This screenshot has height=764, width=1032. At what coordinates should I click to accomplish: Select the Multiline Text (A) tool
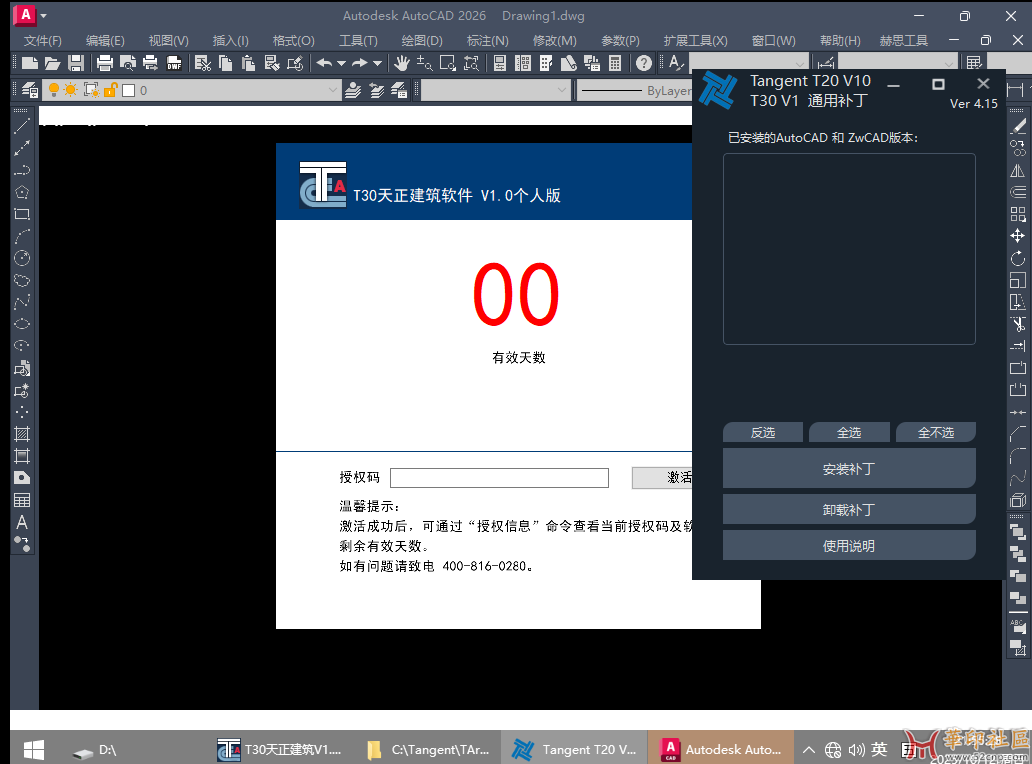point(21,522)
